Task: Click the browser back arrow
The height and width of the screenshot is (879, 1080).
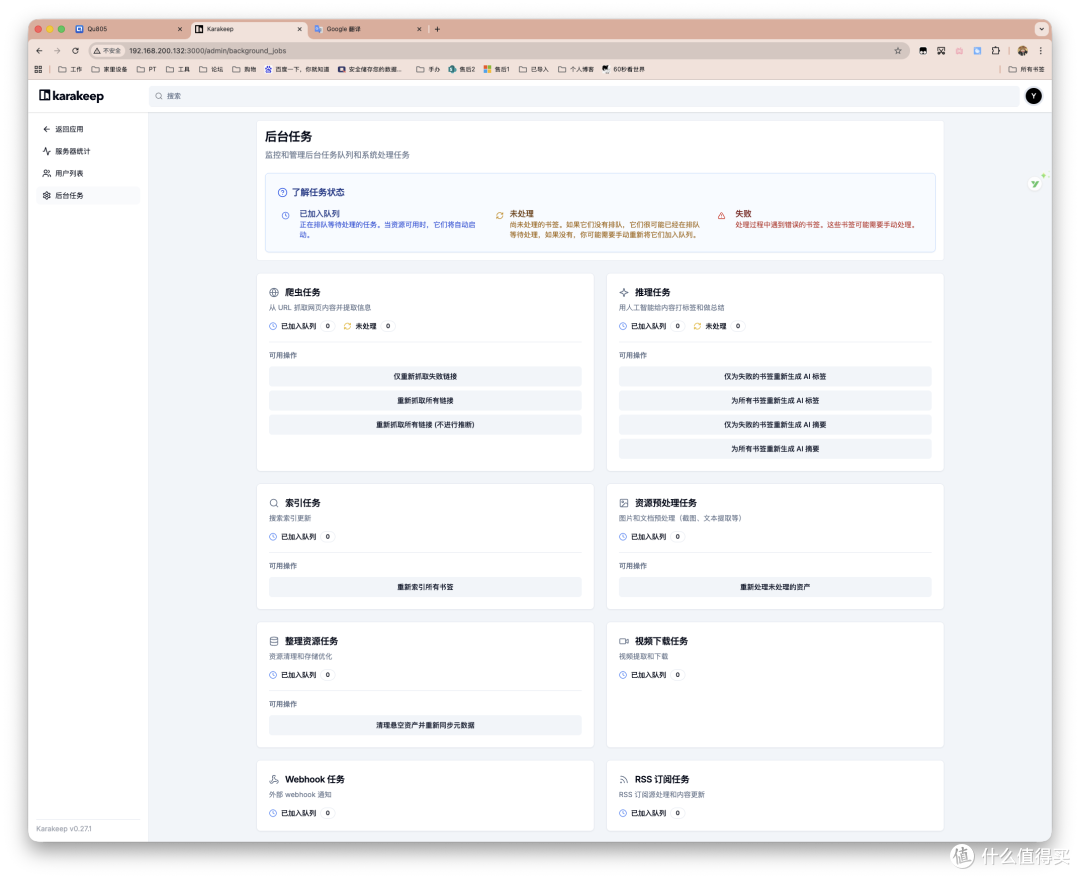Action: click(x=39, y=50)
